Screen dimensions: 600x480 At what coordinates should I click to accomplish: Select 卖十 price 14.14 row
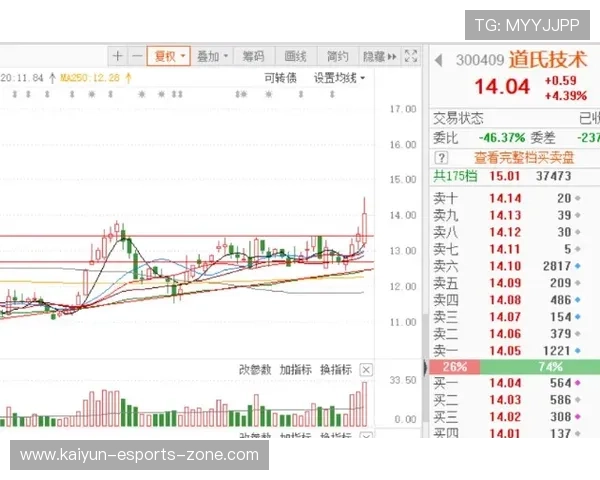515,198
